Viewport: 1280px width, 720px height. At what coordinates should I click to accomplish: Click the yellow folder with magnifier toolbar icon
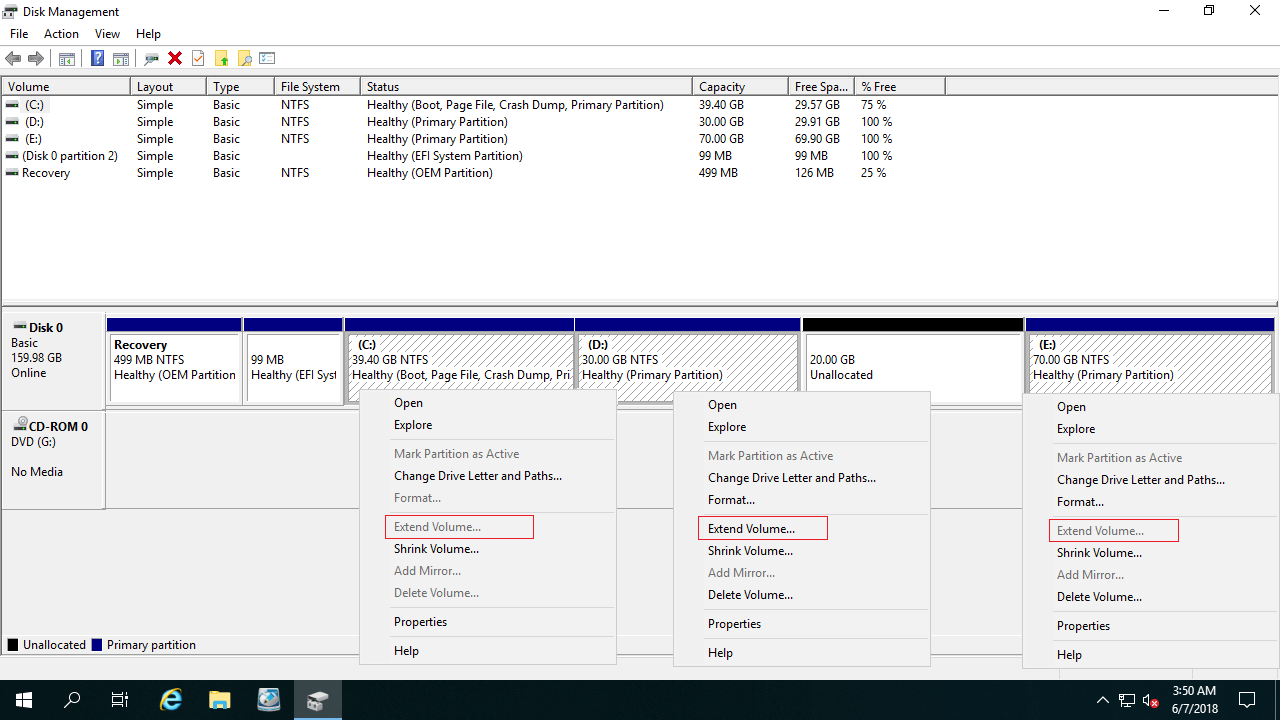[244, 58]
